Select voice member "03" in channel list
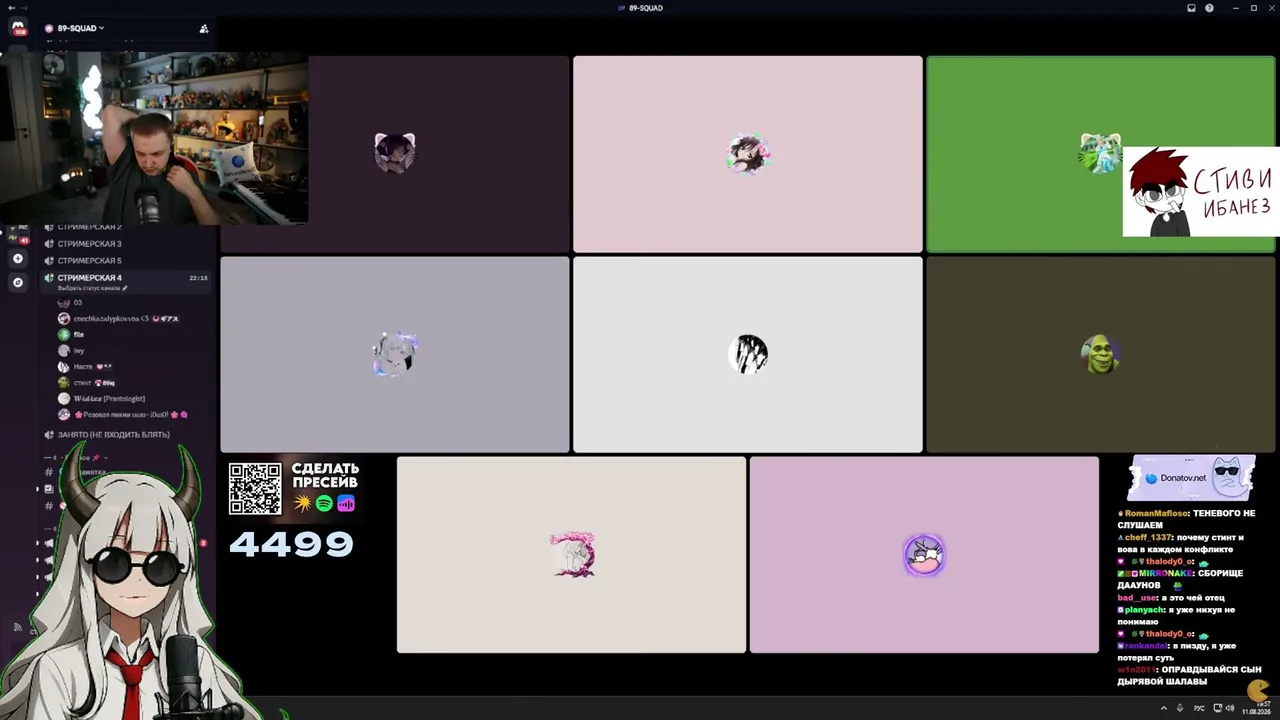The image size is (1280, 720). click(77, 302)
